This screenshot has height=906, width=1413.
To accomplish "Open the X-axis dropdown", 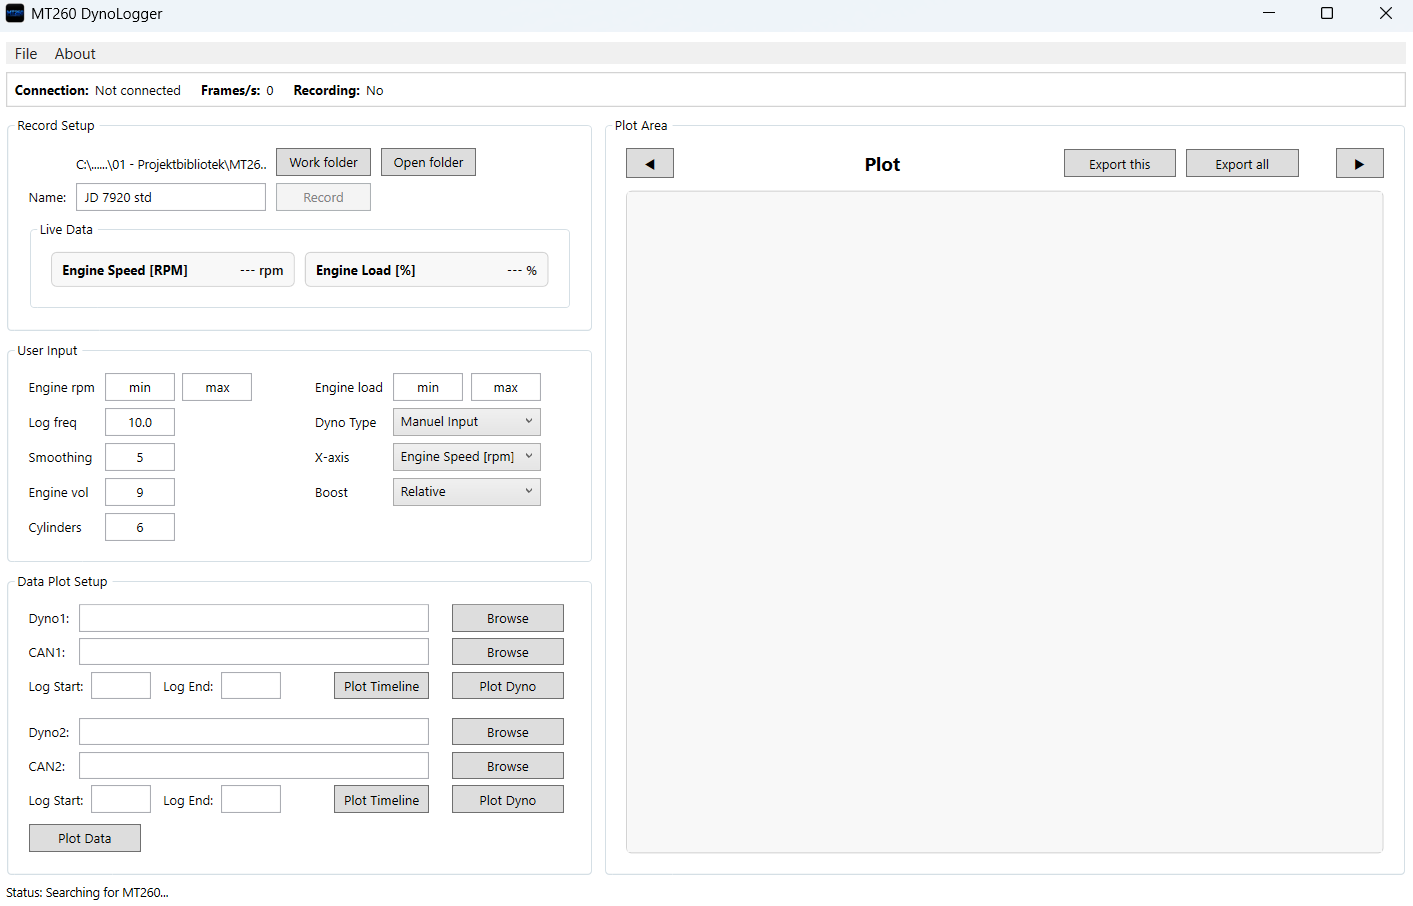I will pyautogui.click(x=467, y=457).
